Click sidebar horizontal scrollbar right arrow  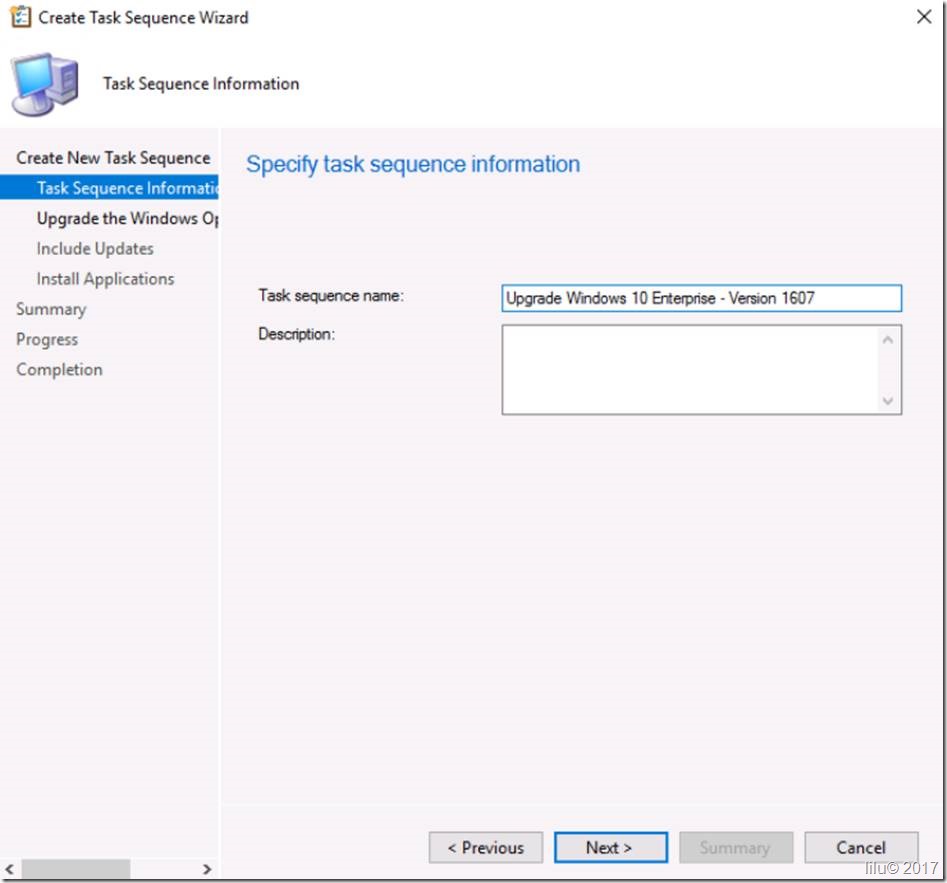[207, 869]
